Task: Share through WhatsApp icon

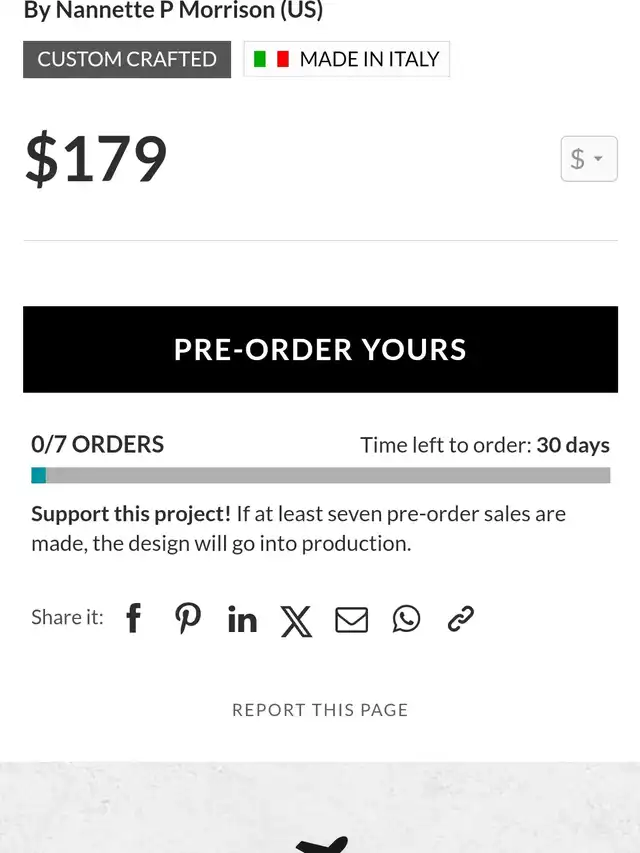Action: pos(406,619)
